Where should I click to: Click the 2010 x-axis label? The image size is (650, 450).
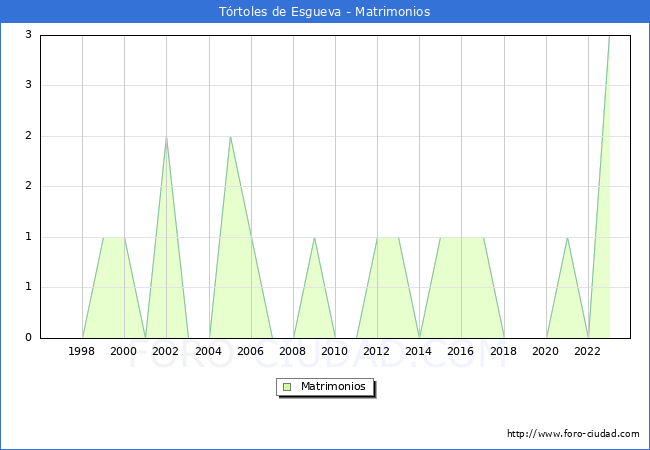[335, 351]
